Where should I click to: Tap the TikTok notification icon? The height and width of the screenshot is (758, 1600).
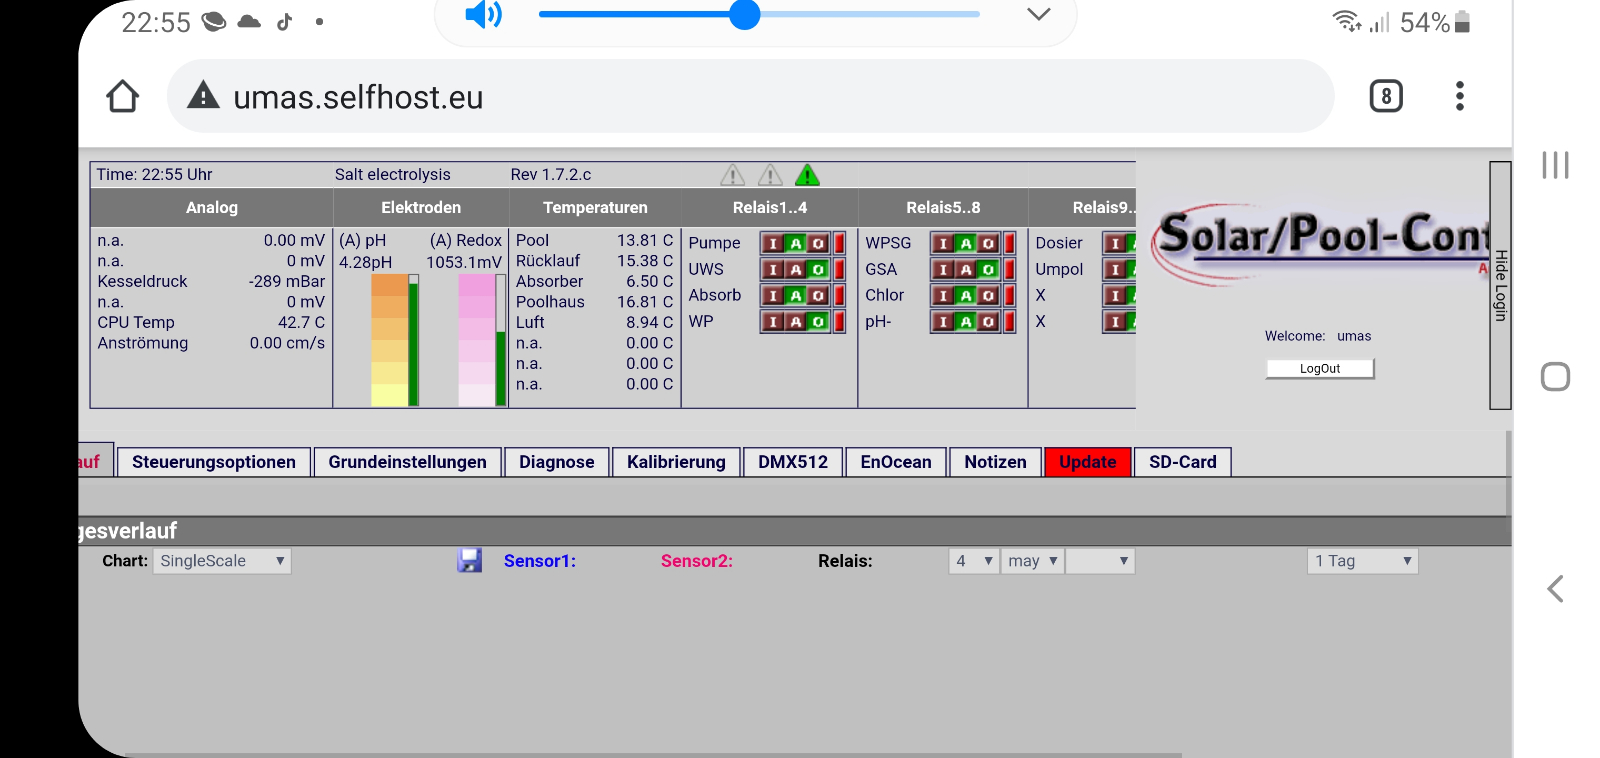pyautogui.click(x=285, y=21)
